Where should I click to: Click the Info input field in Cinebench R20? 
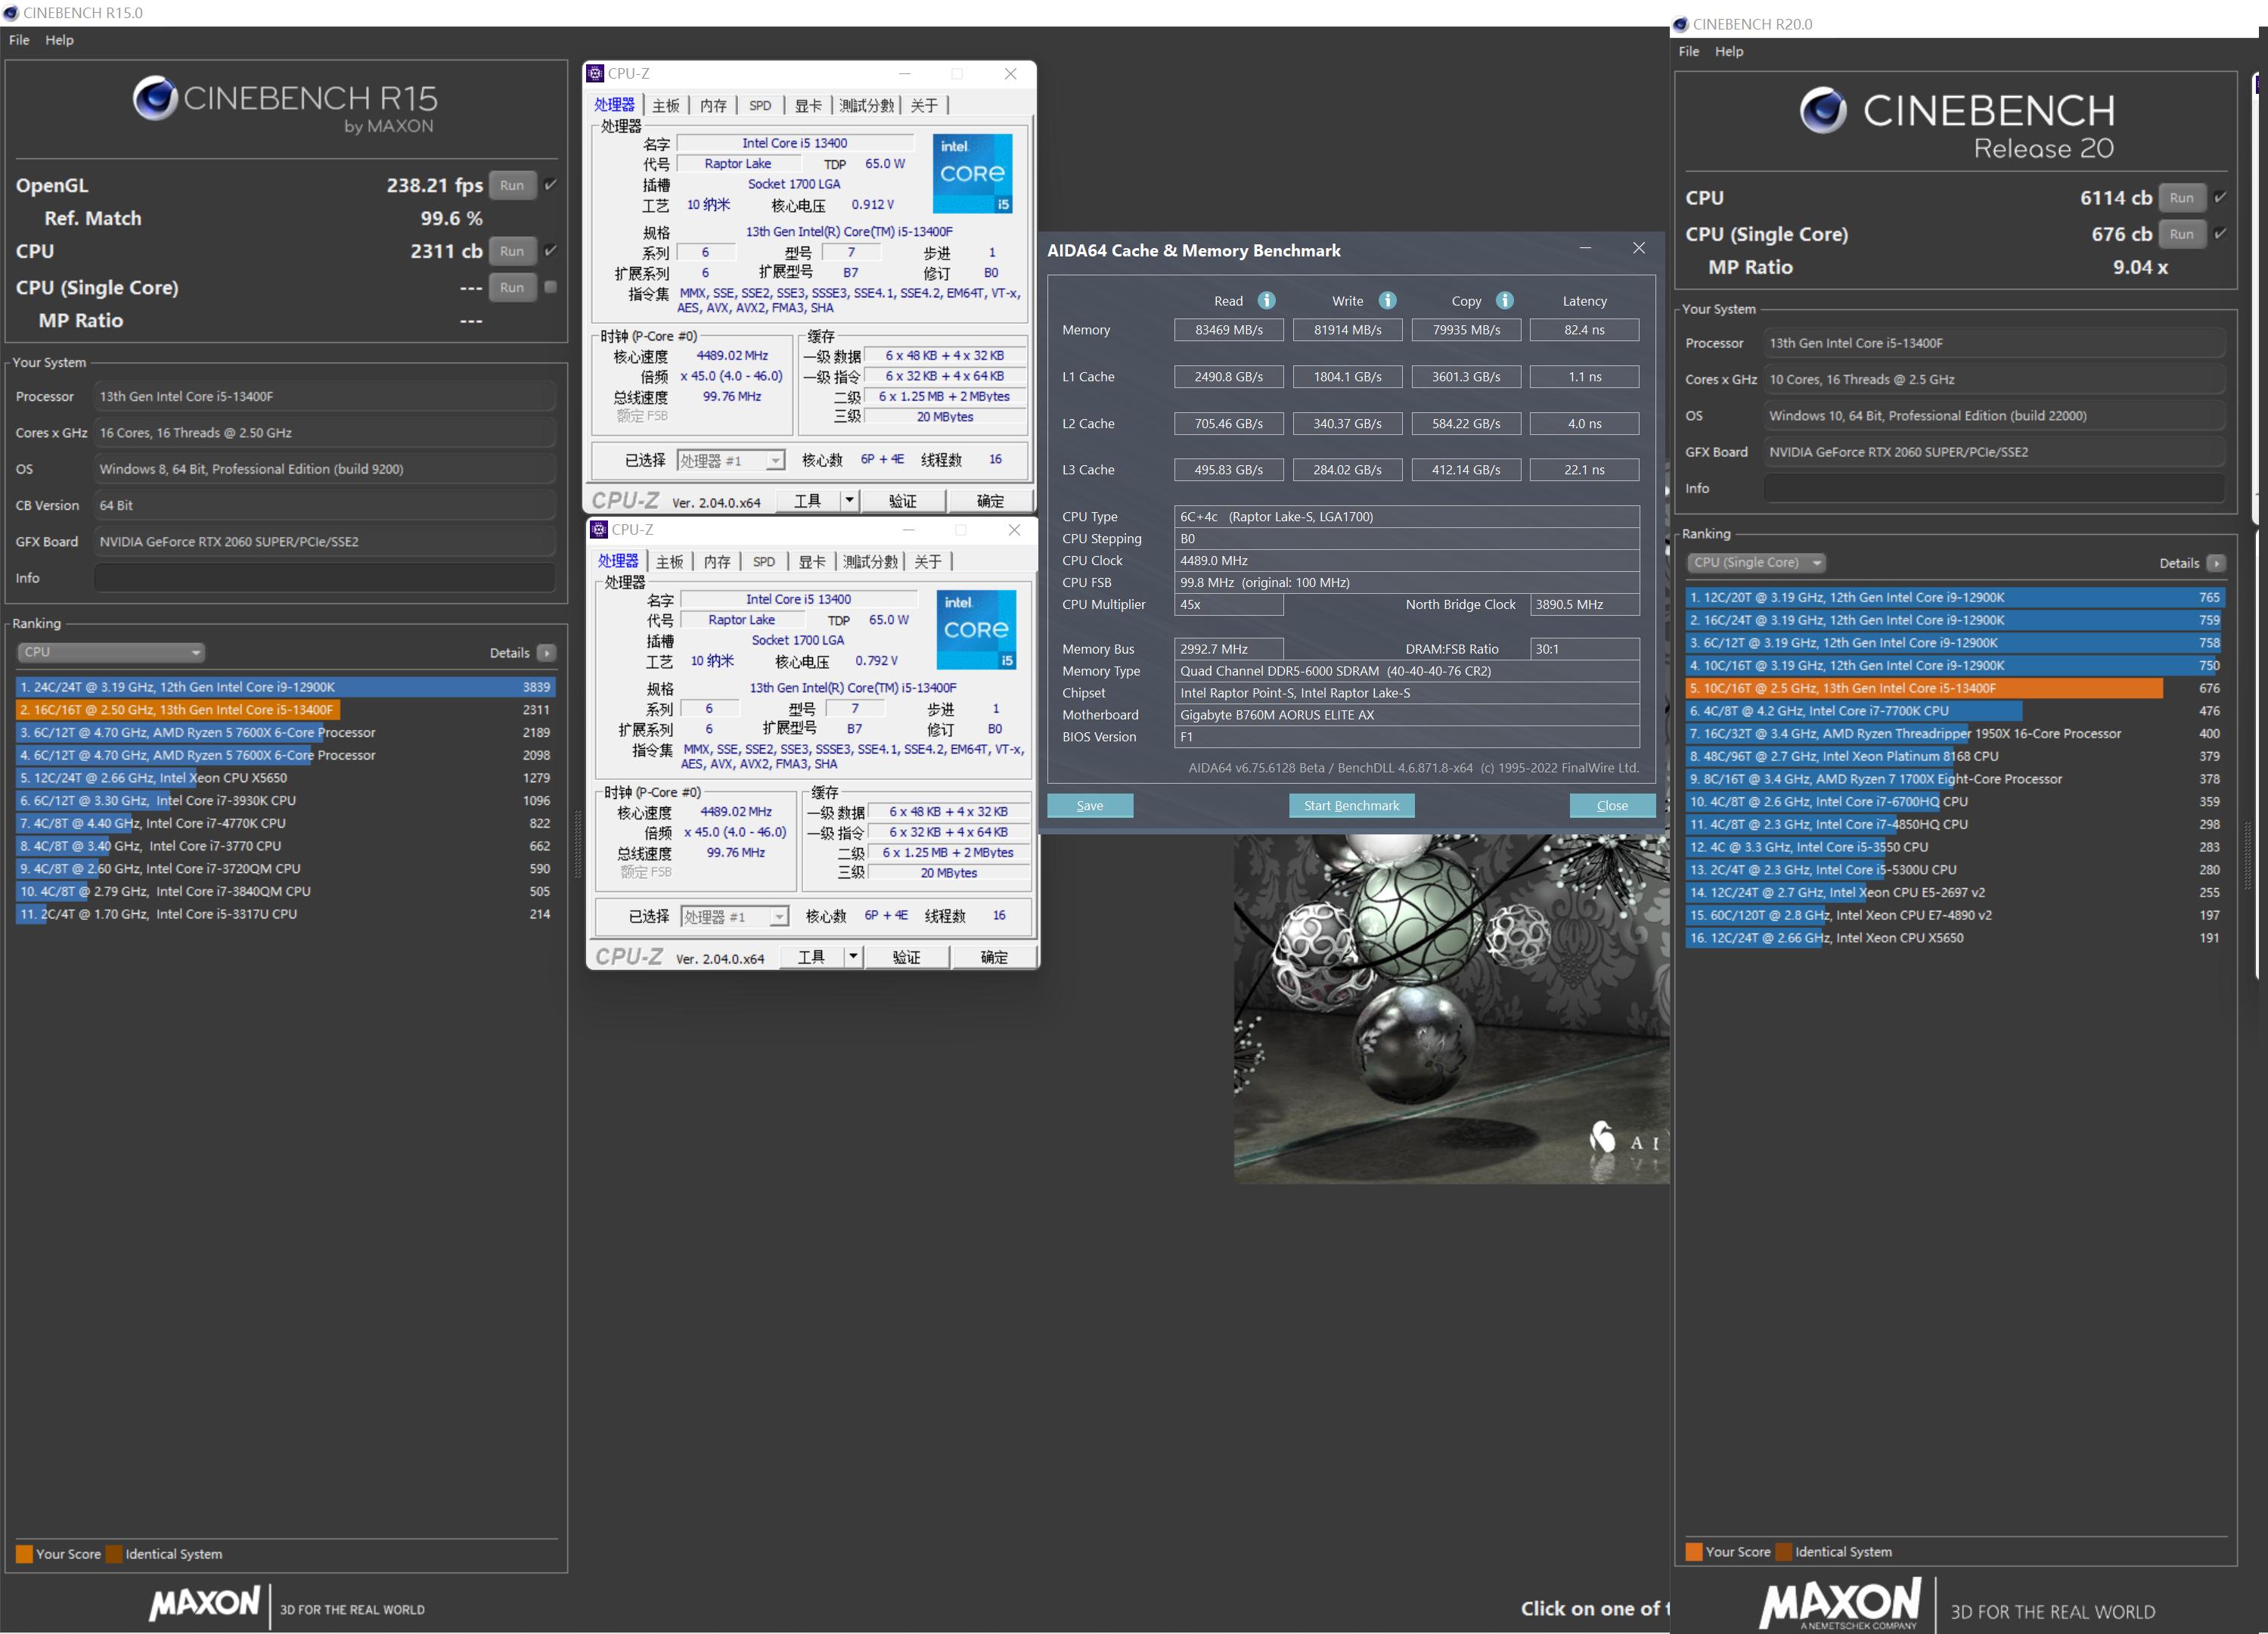tap(1994, 488)
